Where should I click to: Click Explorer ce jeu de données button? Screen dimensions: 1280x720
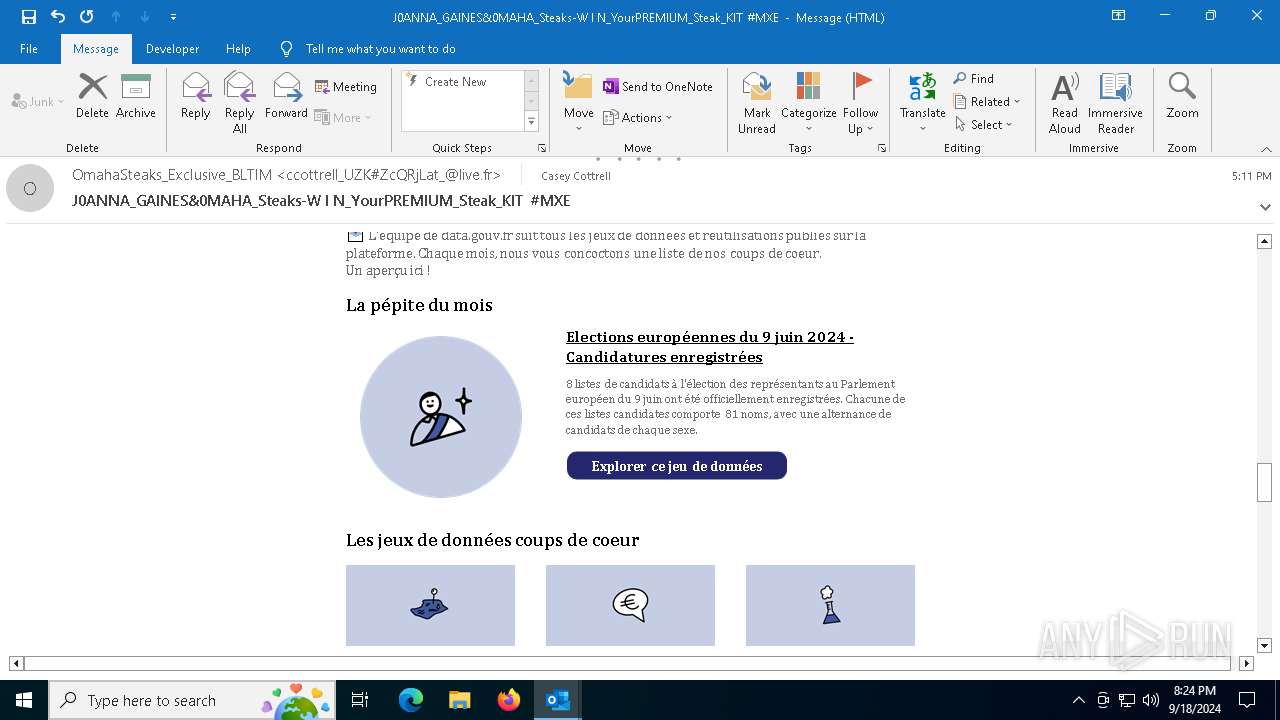point(677,466)
